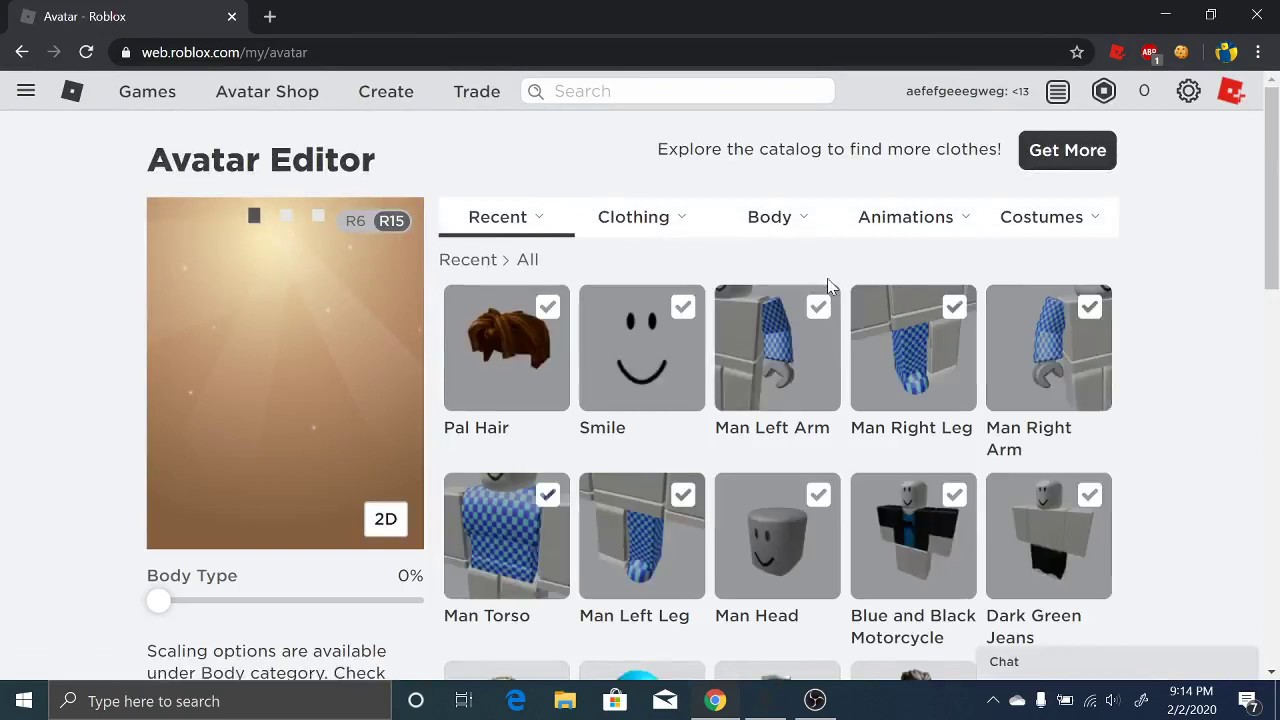
Task: Open the adblock extension icon
Action: 1150,53
